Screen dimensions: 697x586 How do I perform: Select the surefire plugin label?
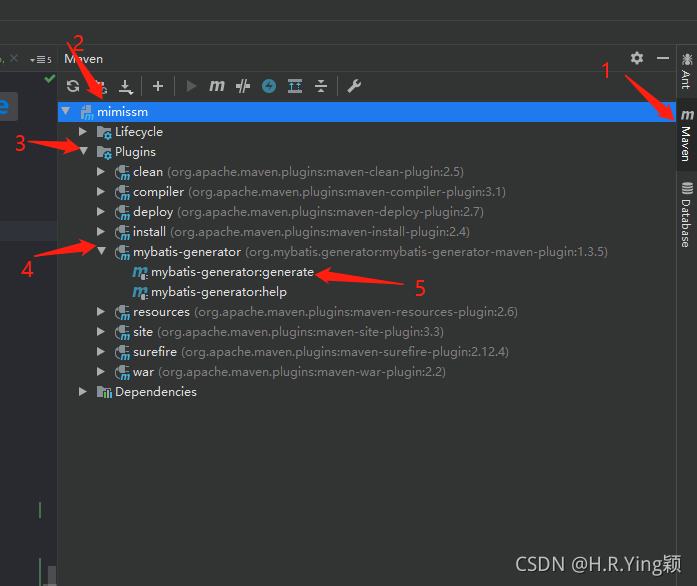point(155,352)
